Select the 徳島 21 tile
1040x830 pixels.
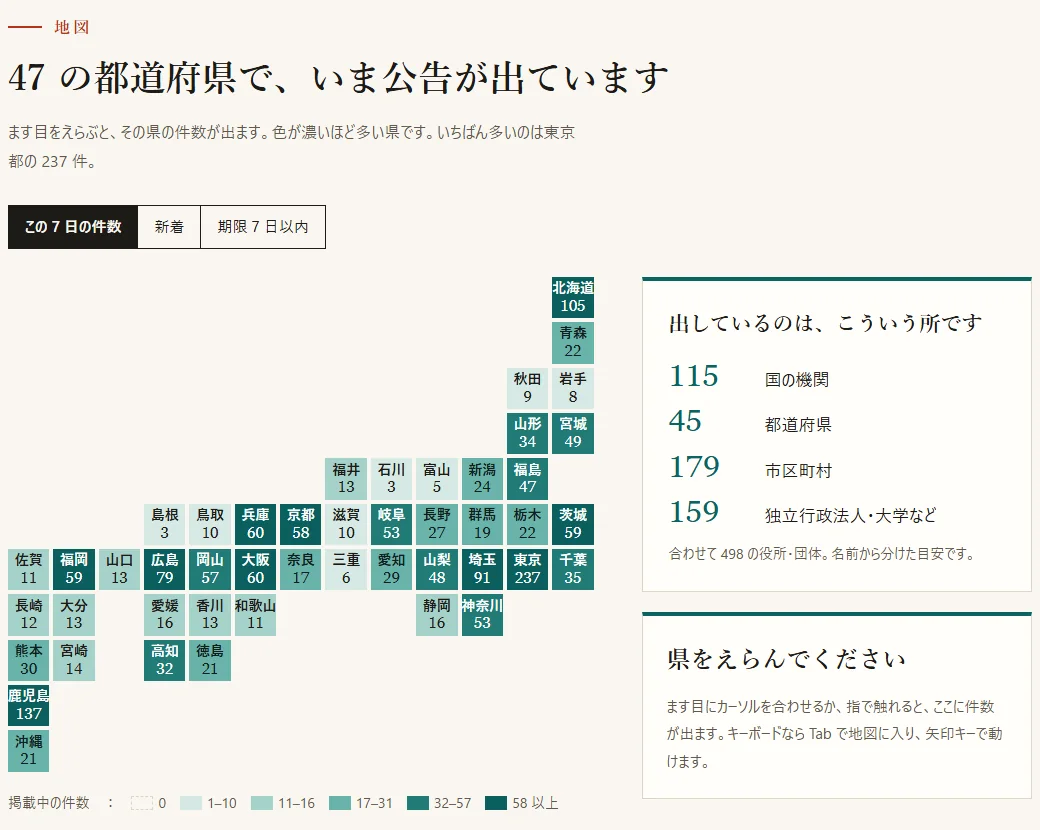(210, 660)
